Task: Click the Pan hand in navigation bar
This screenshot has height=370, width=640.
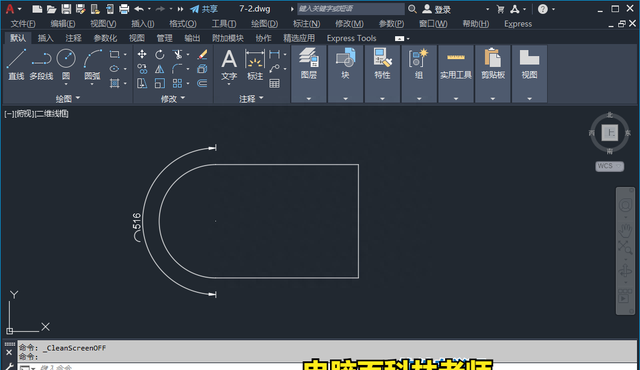Action: pyautogui.click(x=625, y=231)
